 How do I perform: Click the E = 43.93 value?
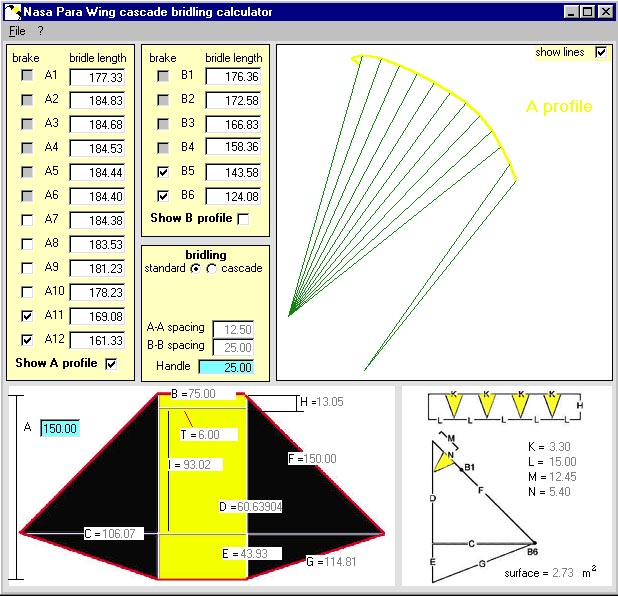[254, 553]
